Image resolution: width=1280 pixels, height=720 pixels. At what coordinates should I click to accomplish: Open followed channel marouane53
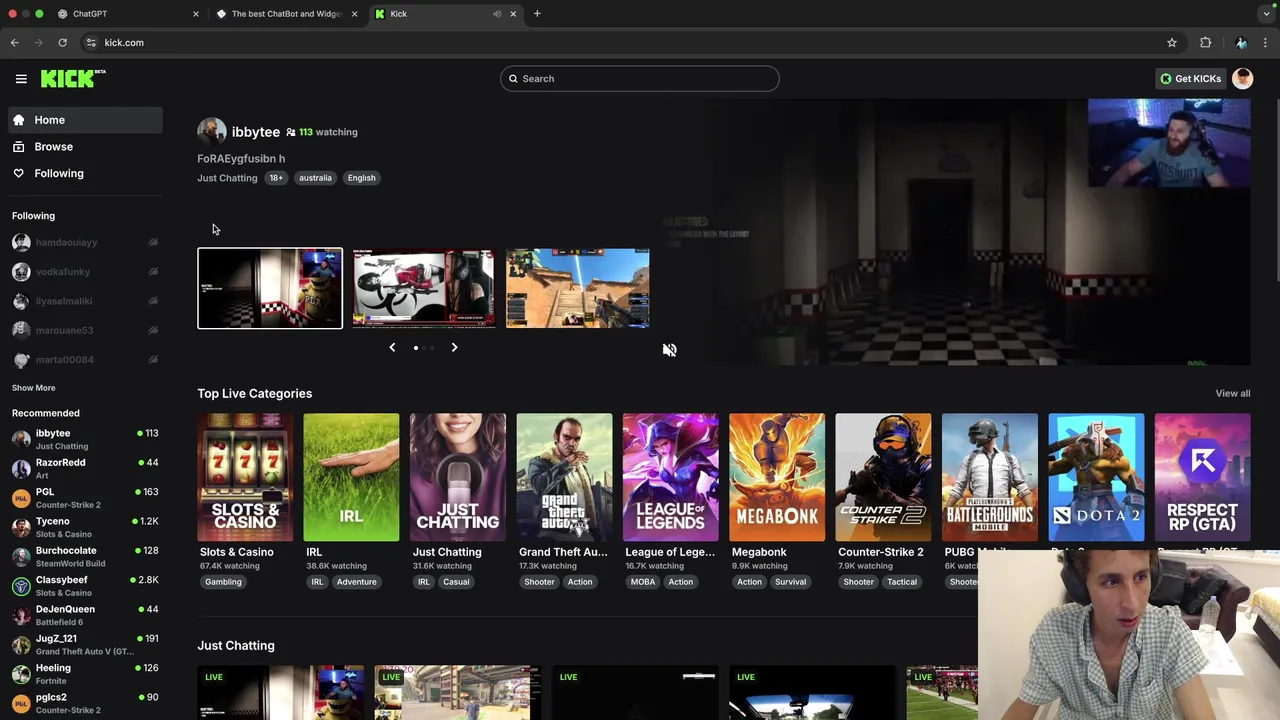coord(84,330)
